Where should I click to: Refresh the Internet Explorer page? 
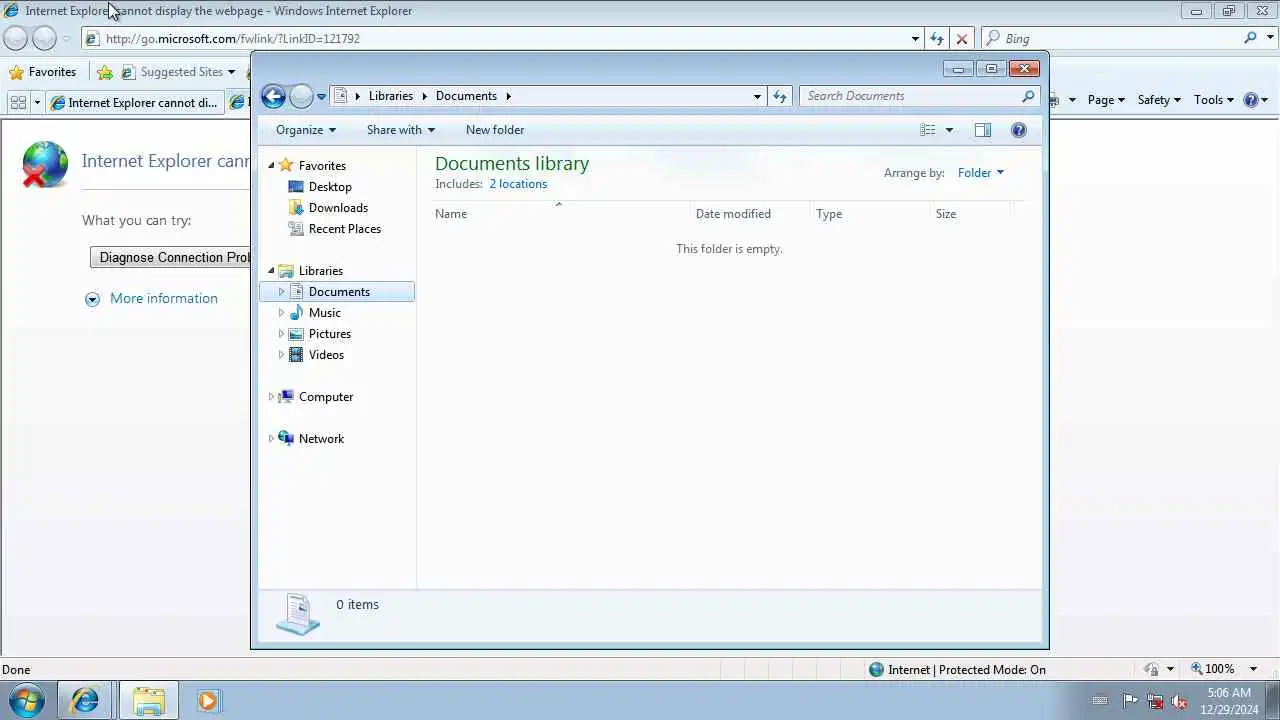[937, 38]
